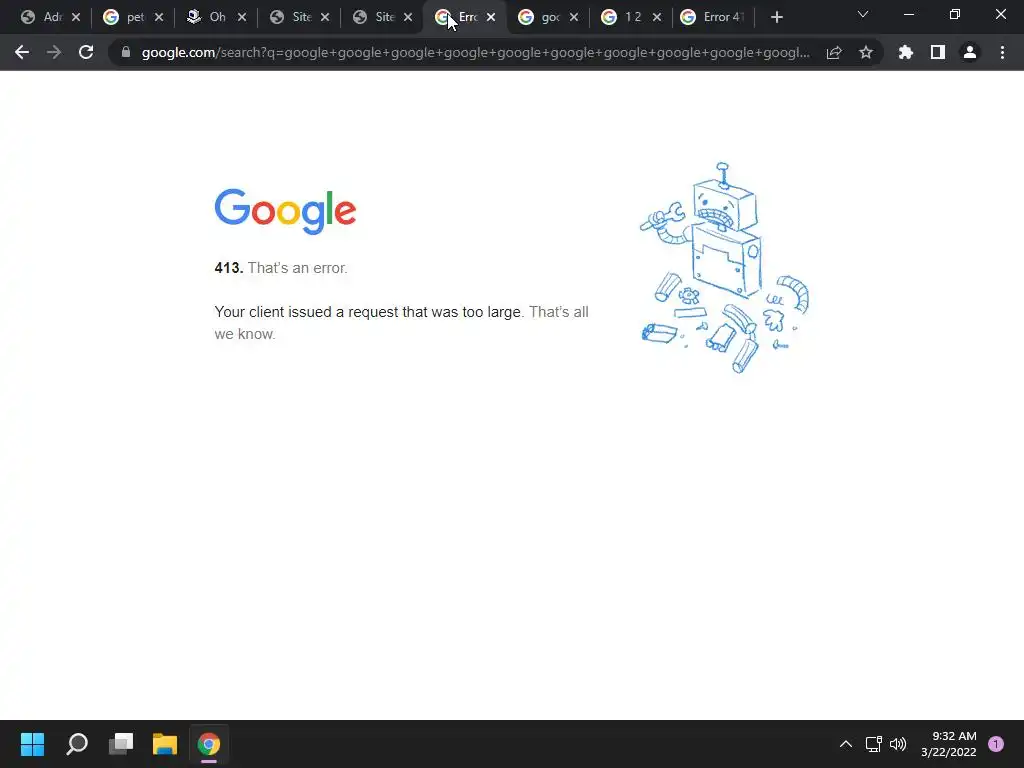1024x768 pixels.
Task: Reload the current page
Action: pos(86,52)
